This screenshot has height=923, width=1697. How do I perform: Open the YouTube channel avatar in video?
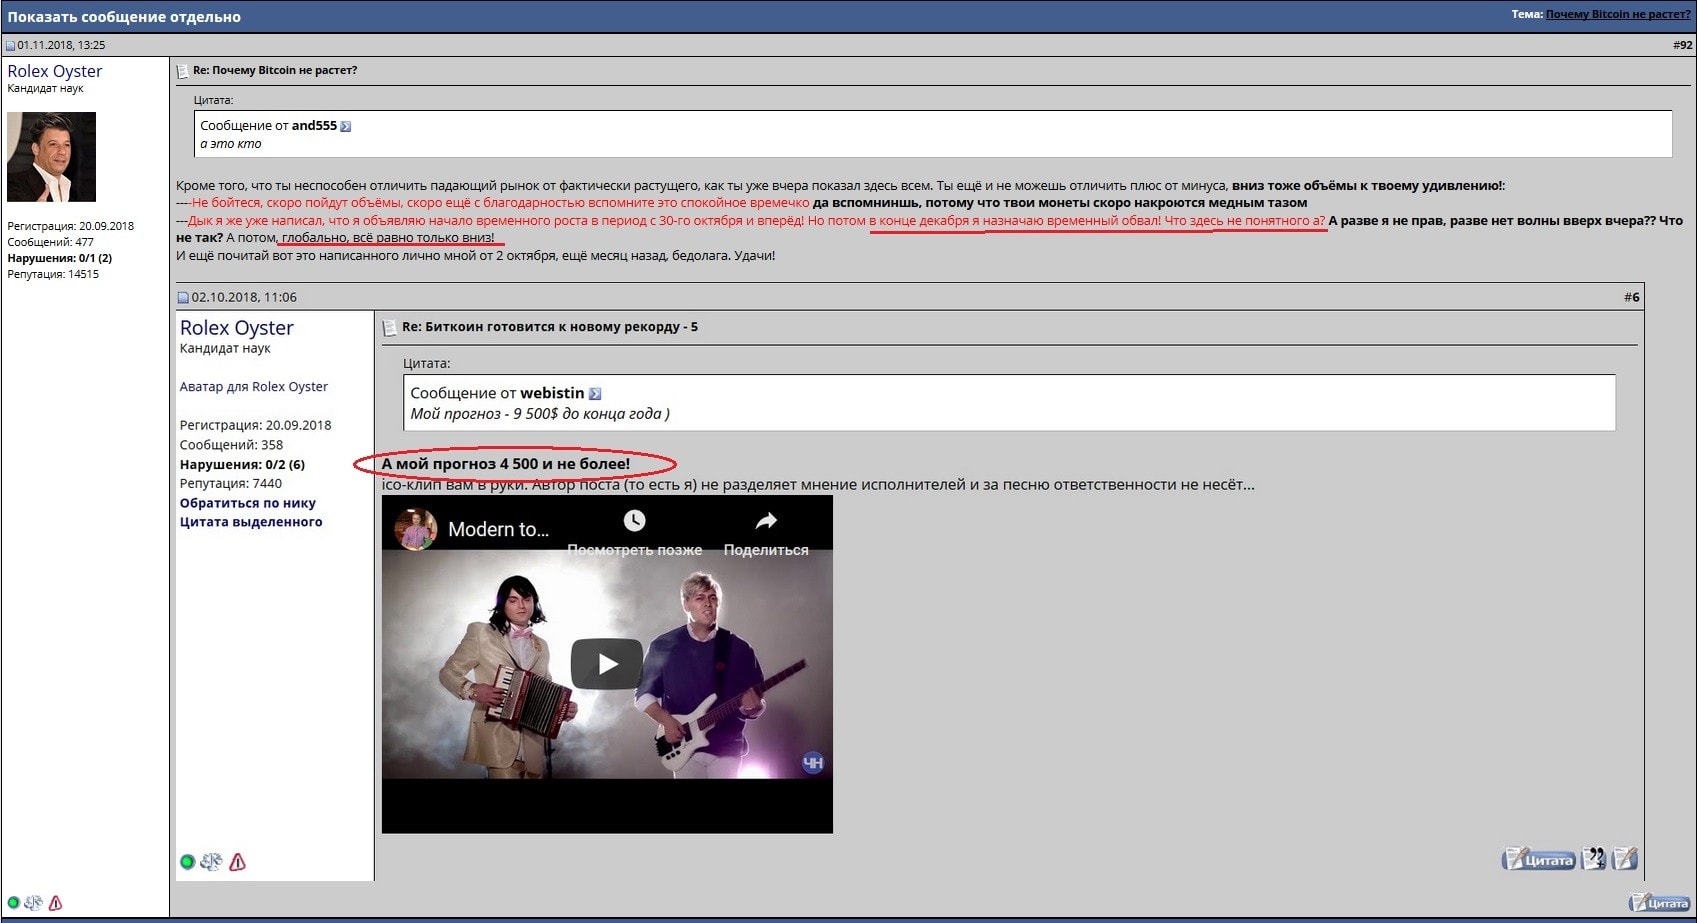[416, 529]
